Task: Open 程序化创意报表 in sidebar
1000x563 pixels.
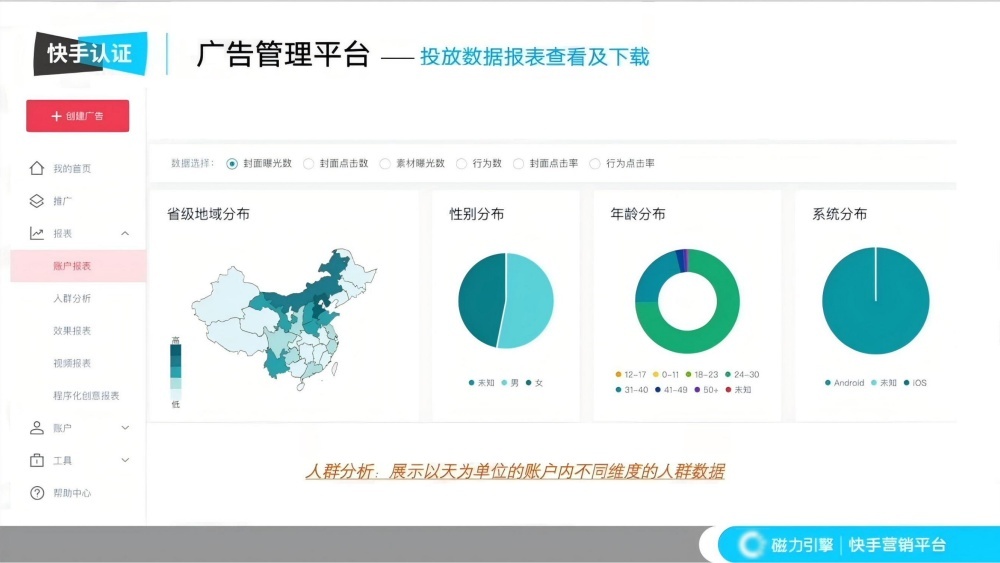Action: [x=86, y=396]
